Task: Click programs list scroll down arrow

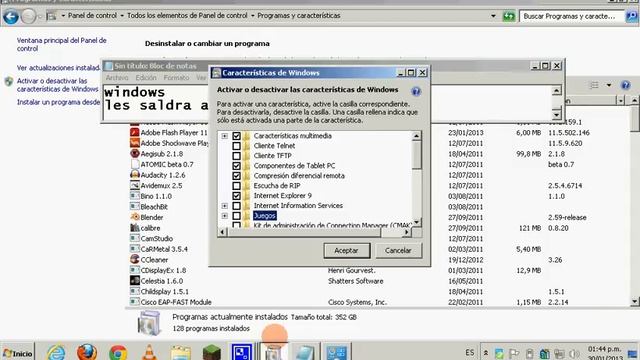Action: pos(635,302)
